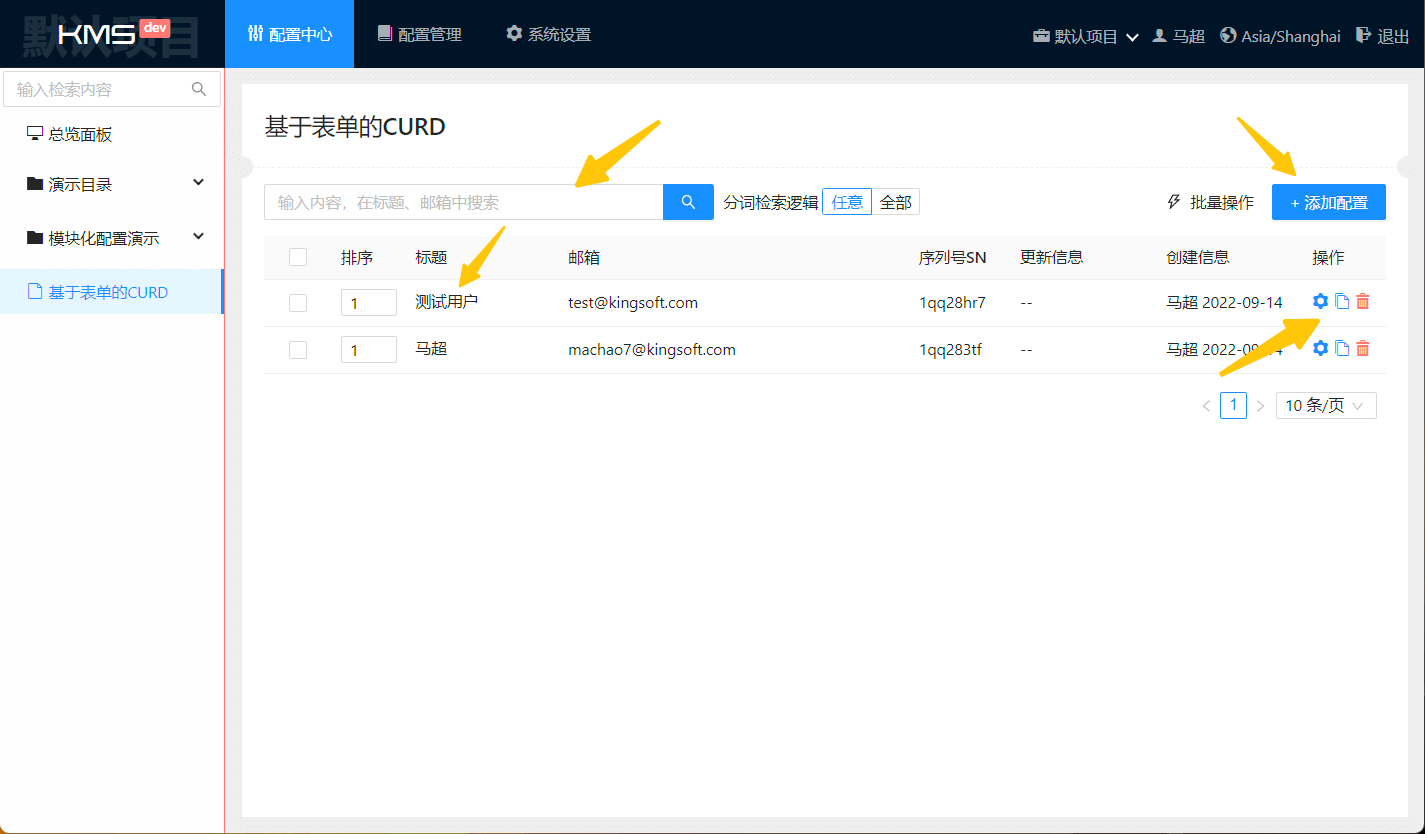Open the 系统设置 top tab

coord(548,34)
